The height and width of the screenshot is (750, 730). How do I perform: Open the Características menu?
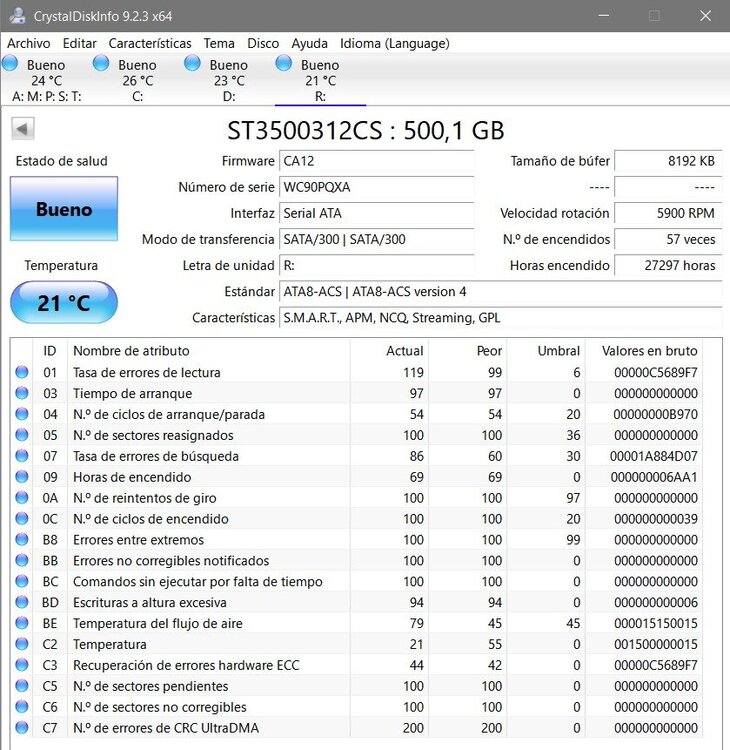pyautogui.click(x=150, y=44)
